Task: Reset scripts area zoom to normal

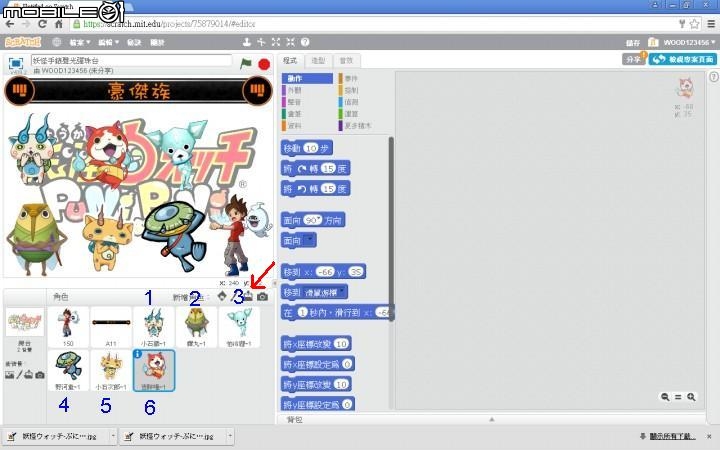Action: [678, 397]
